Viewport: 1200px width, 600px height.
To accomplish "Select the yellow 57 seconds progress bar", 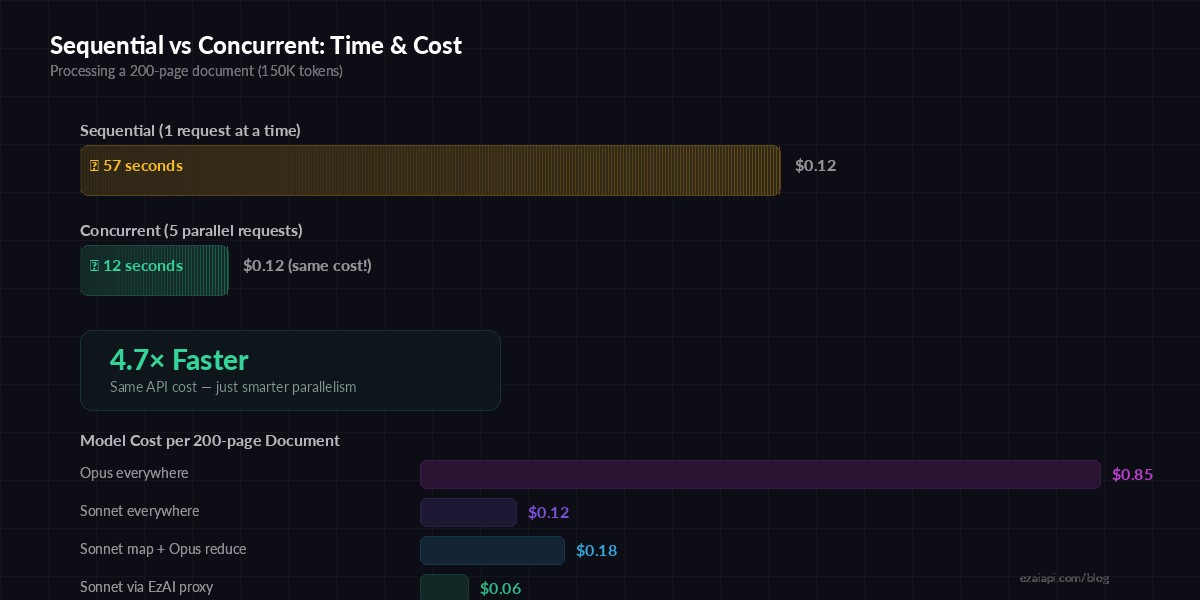I will click(430, 170).
